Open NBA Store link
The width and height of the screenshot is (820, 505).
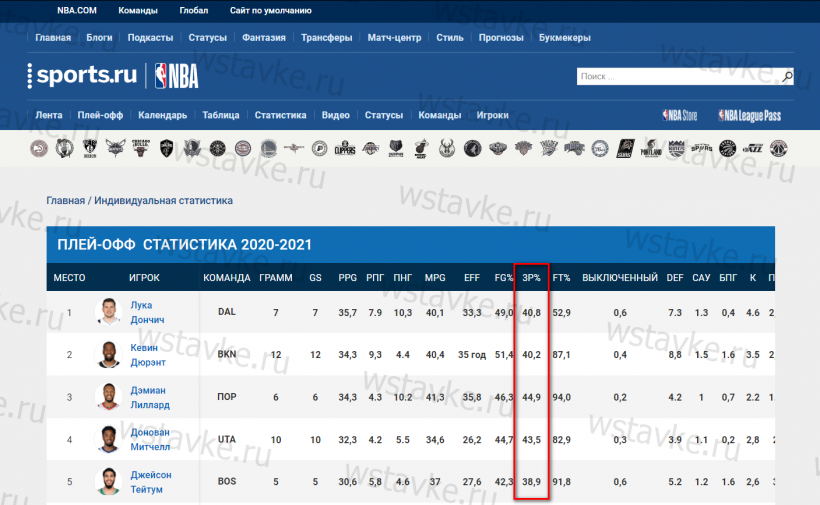point(680,116)
